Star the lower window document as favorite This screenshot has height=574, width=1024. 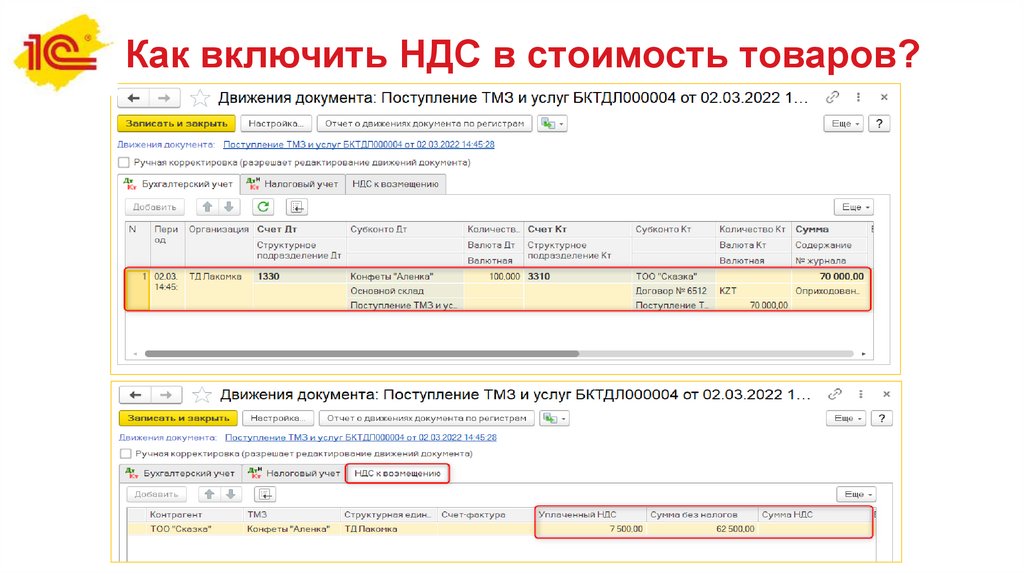202,396
